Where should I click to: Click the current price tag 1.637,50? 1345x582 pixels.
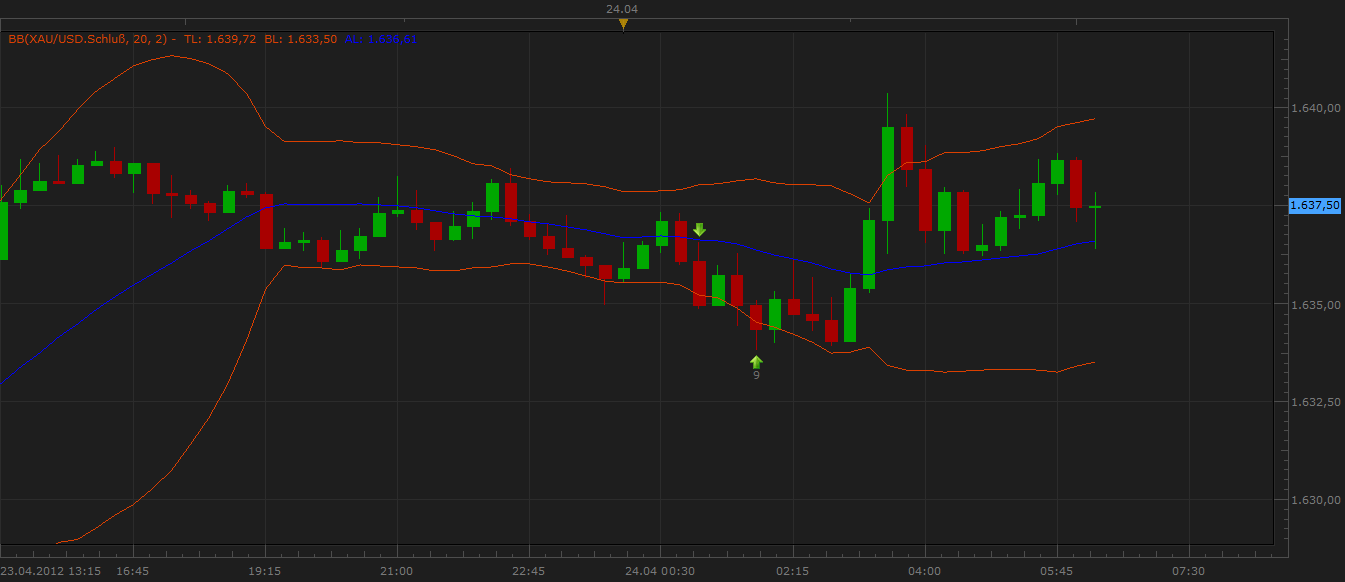click(1315, 205)
